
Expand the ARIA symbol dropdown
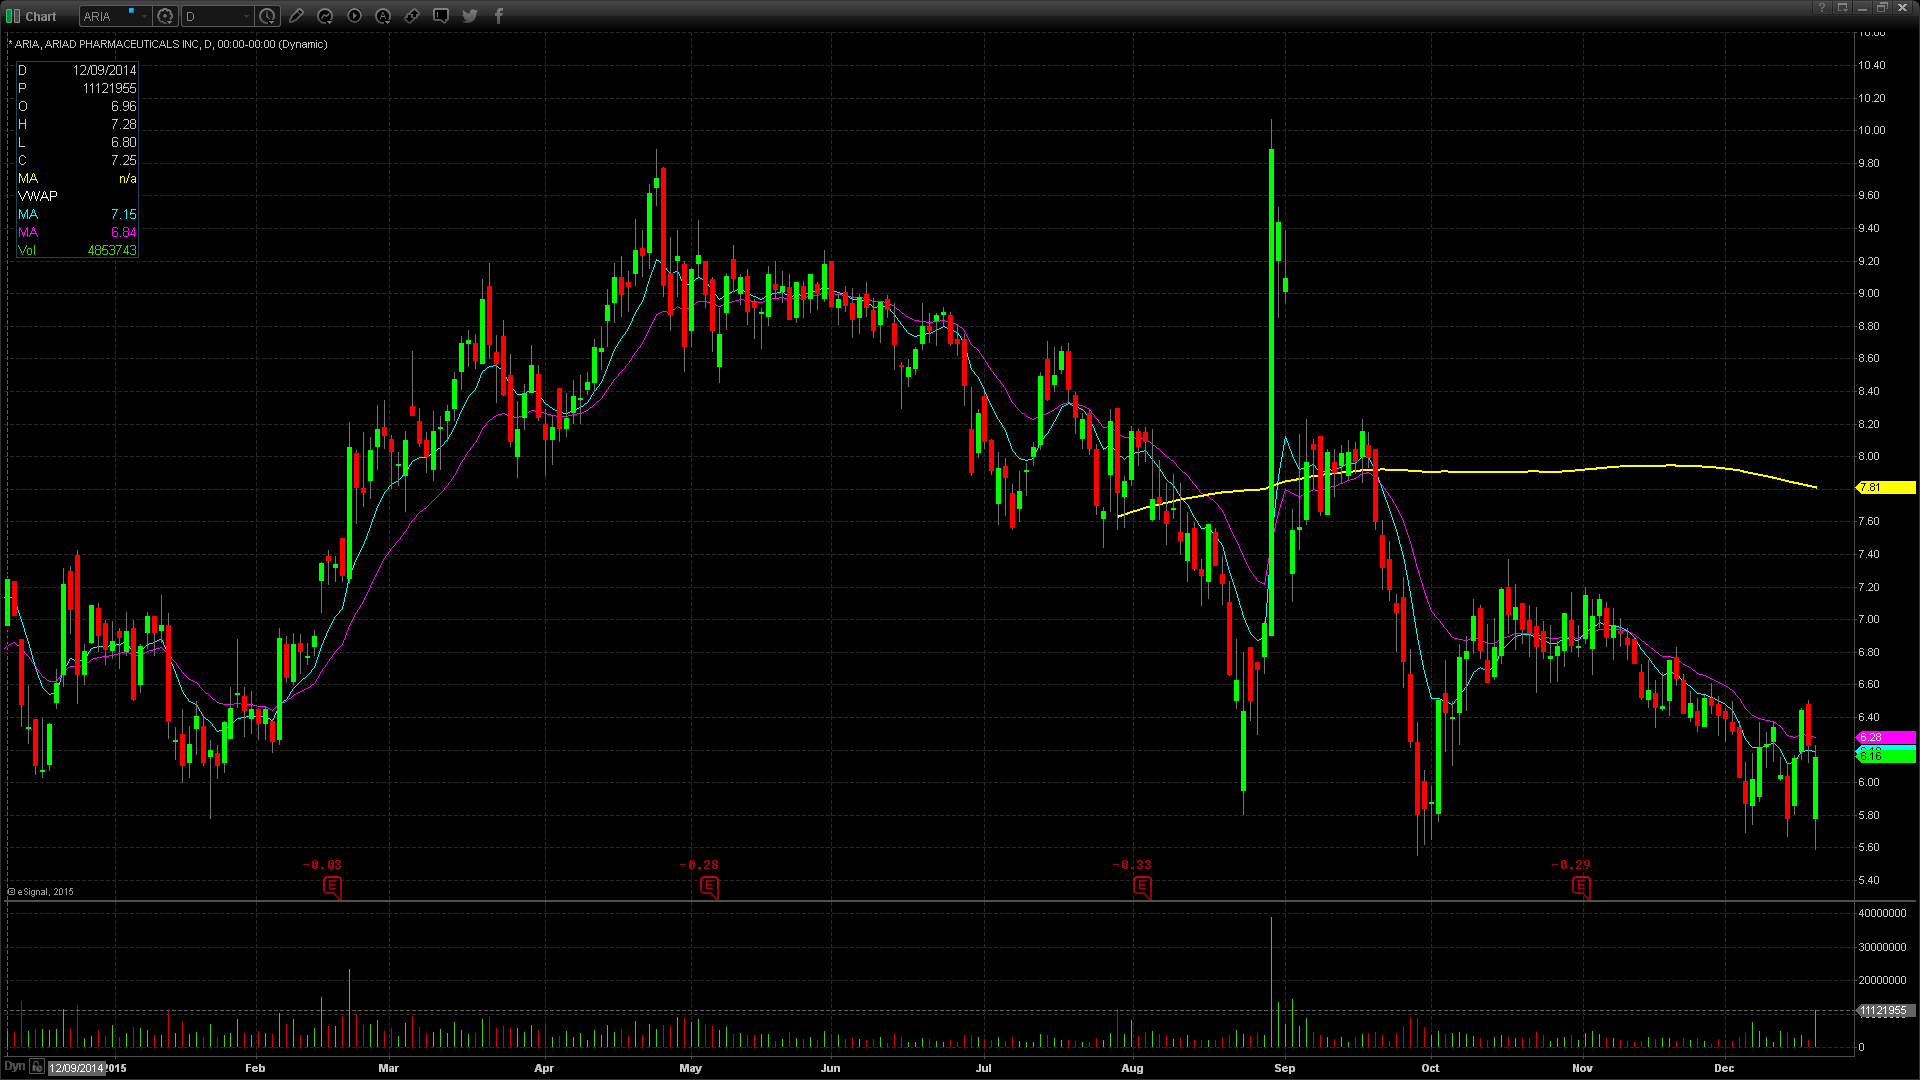(x=145, y=16)
